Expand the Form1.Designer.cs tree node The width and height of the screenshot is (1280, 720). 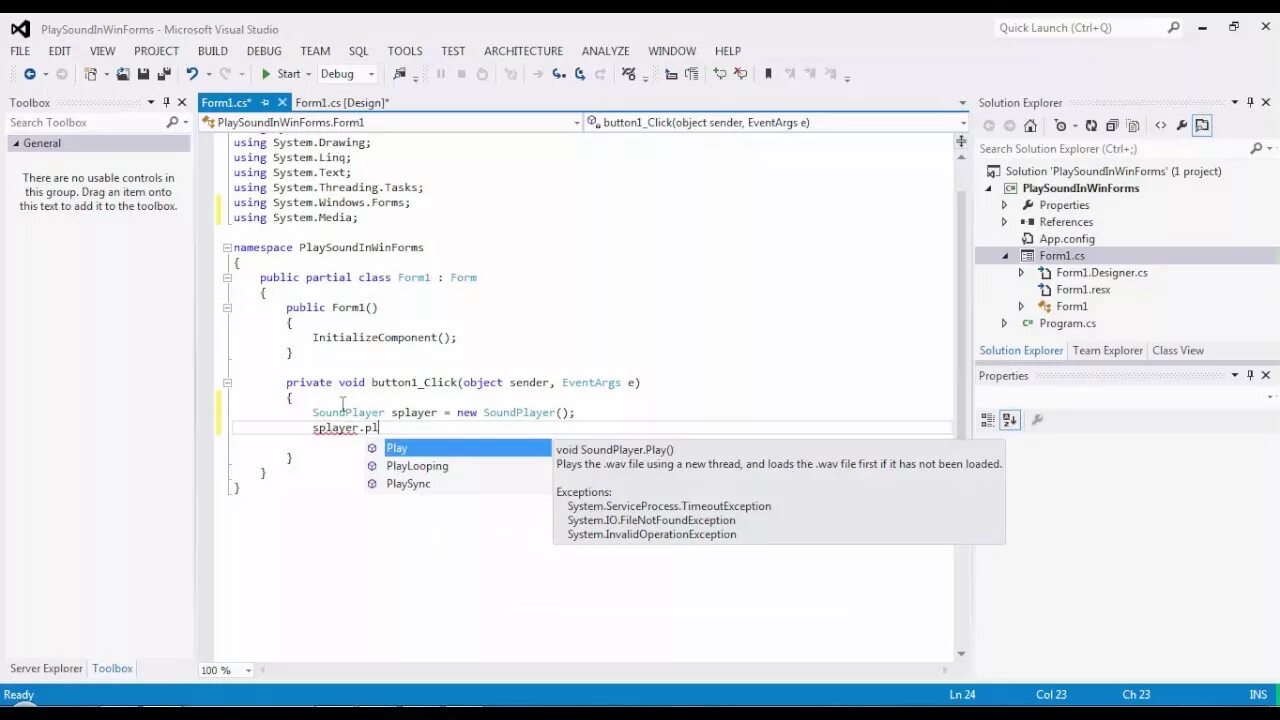1021,273
